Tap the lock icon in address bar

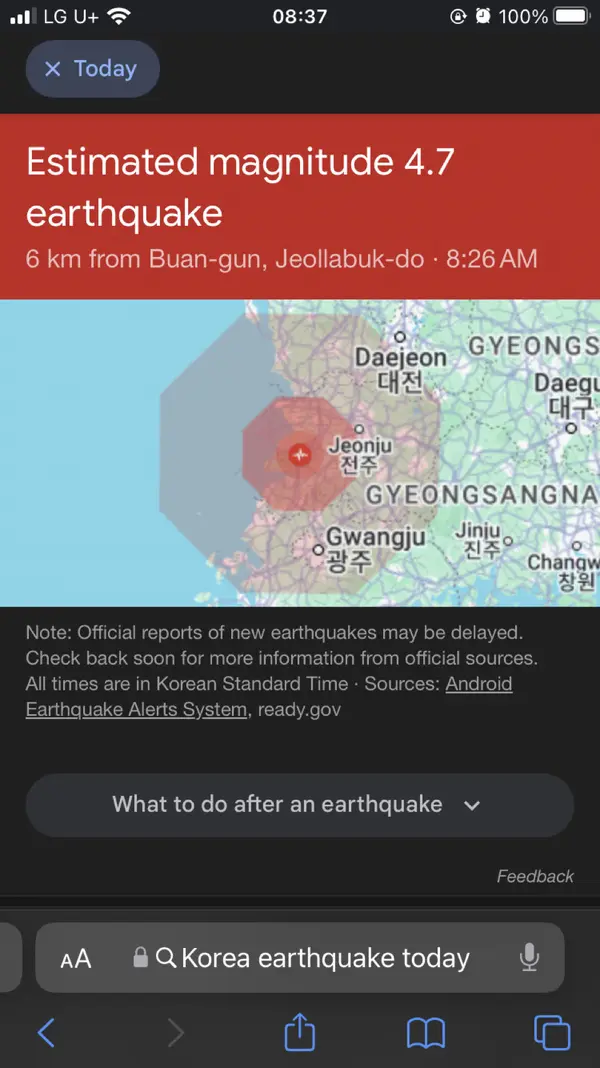(140, 957)
